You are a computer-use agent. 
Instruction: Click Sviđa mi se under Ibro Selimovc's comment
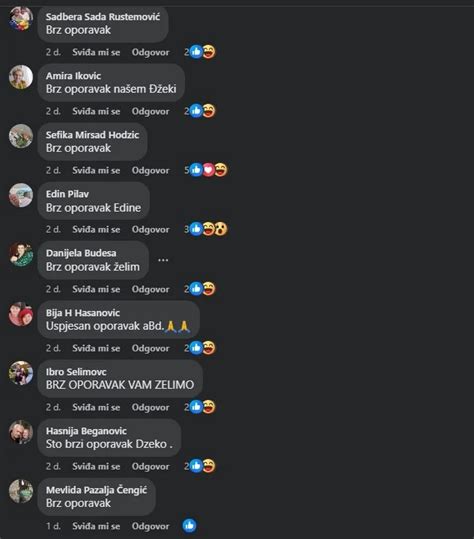tap(96, 407)
